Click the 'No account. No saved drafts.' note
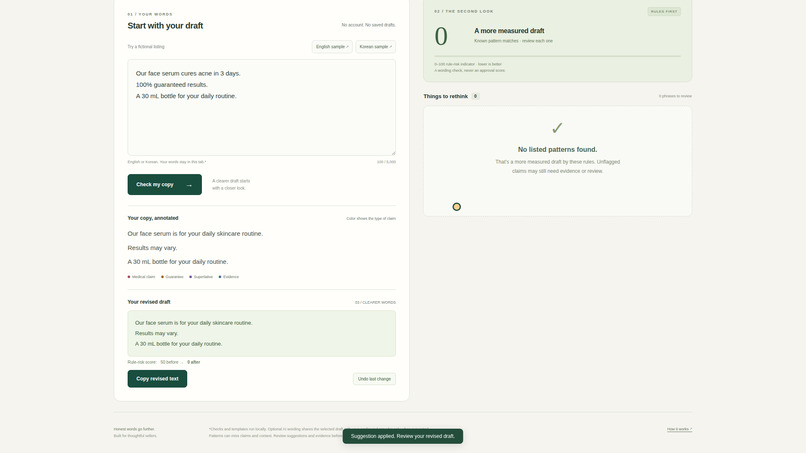 click(x=369, y=25)
